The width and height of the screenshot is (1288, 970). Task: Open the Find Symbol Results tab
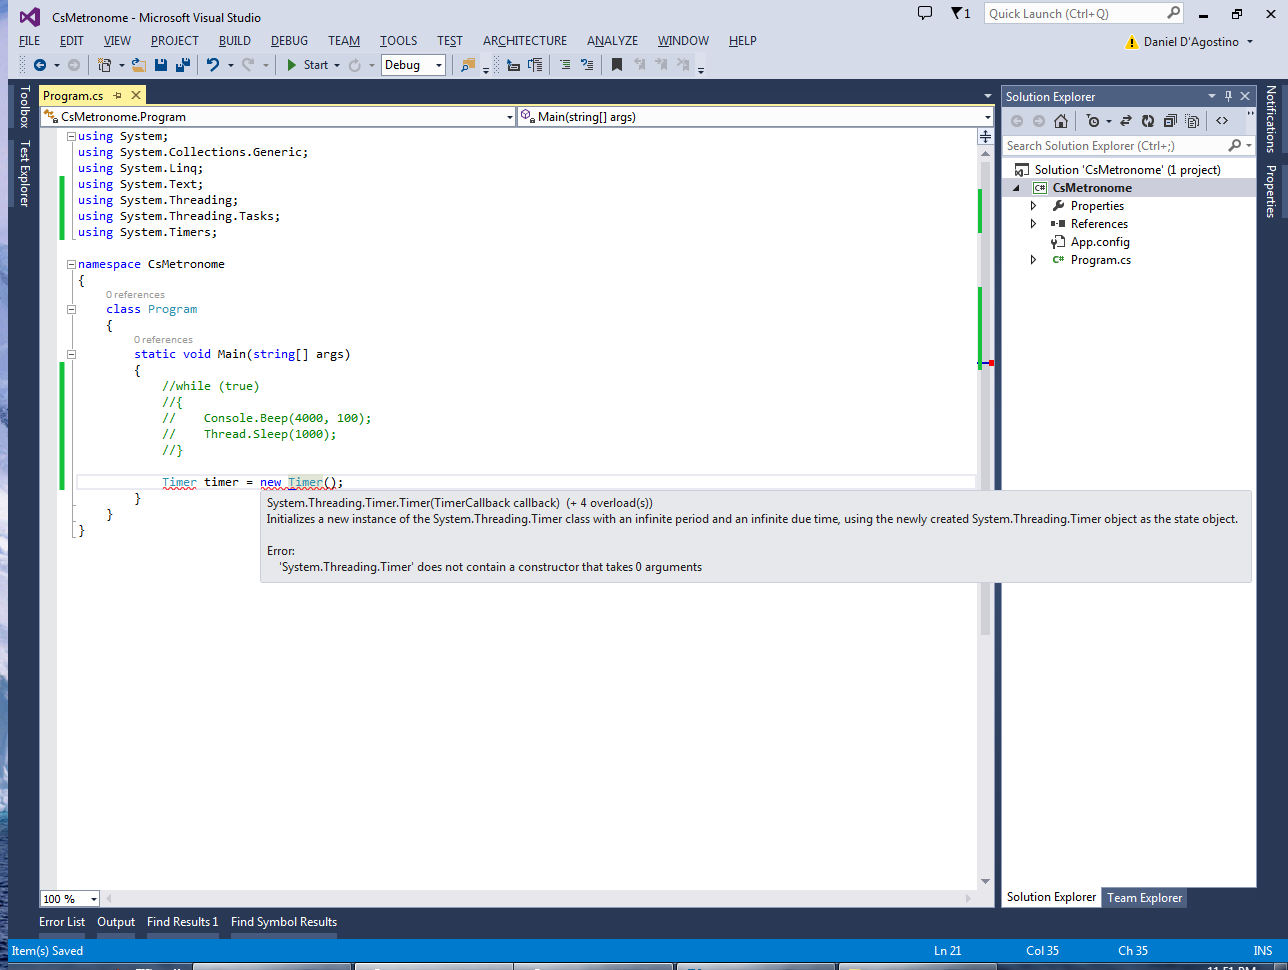pos(284,922)
